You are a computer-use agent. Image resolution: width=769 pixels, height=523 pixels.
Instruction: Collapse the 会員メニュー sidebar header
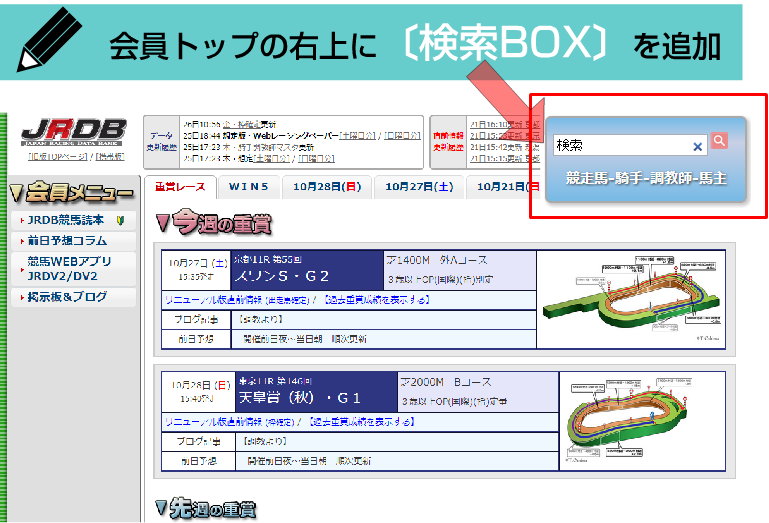pyautogui.click(x=72, y=192)
